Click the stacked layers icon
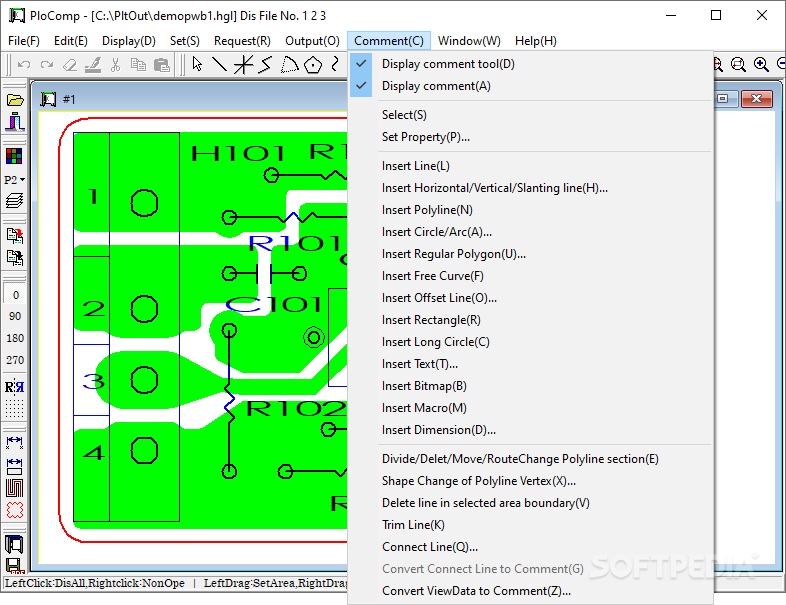This screenshot has height=605, width=786. click(14, 200)
